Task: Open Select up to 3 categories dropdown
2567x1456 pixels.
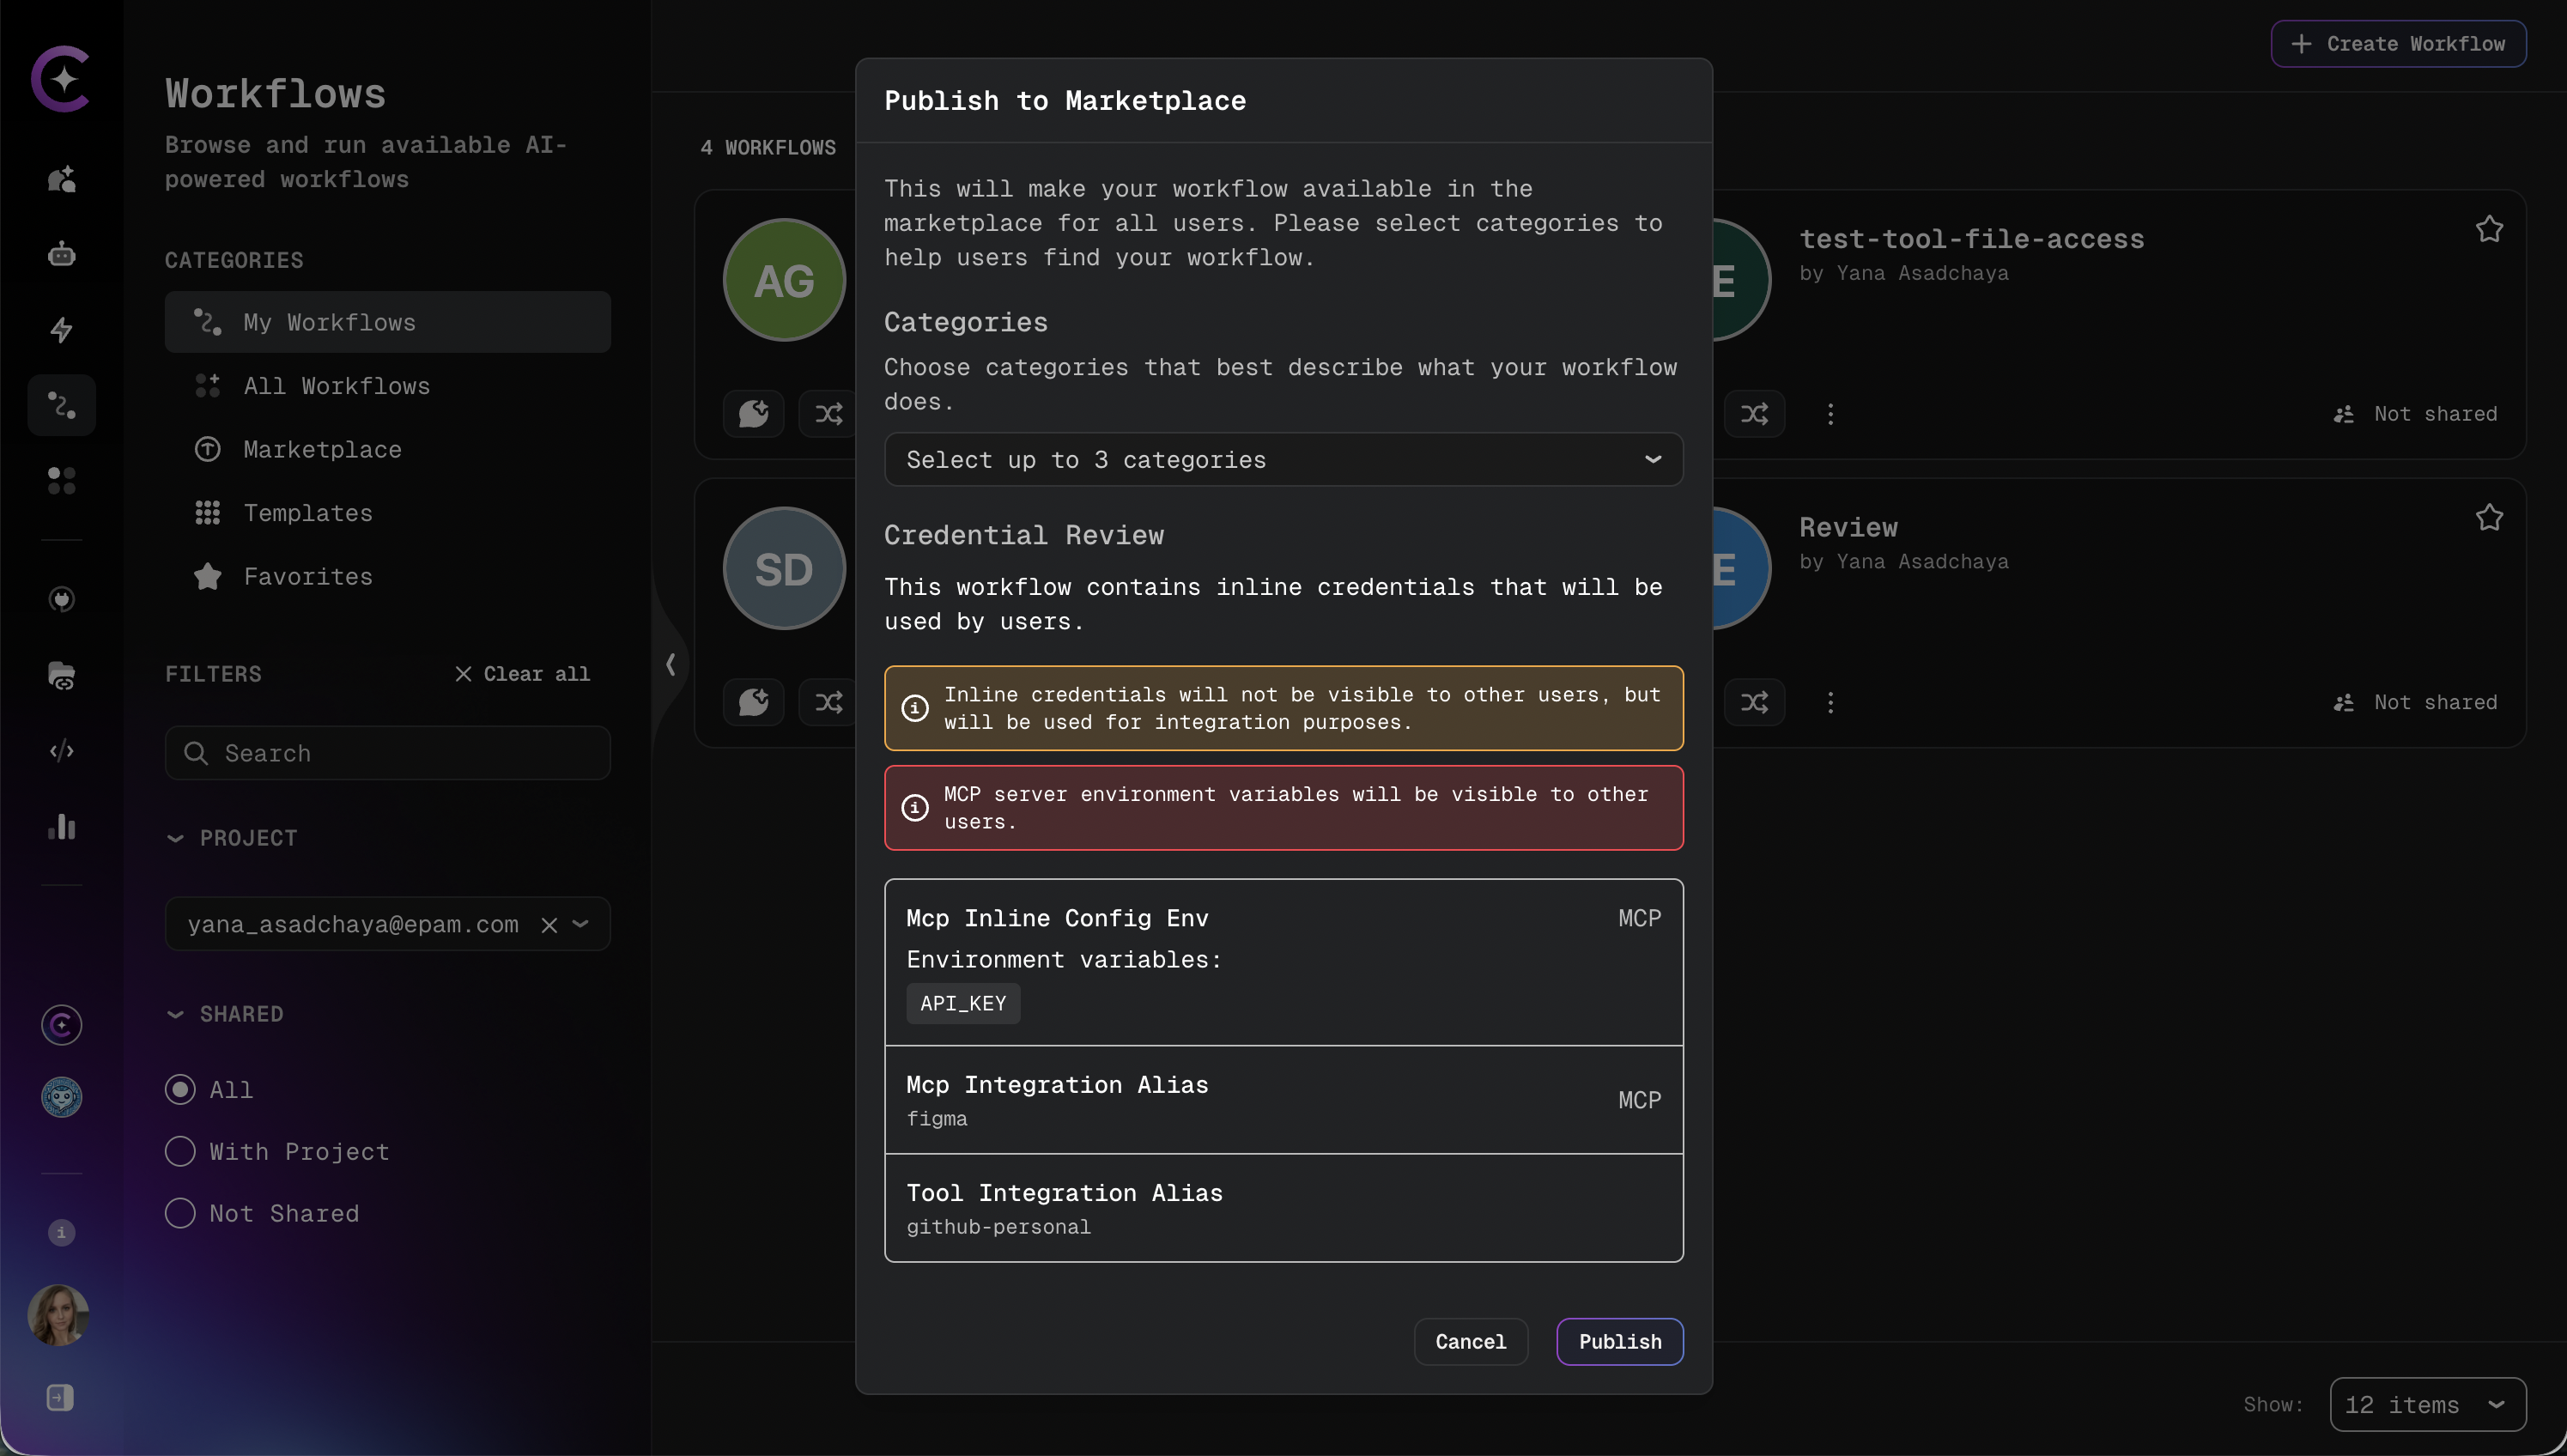Action: pos(1283,459)
